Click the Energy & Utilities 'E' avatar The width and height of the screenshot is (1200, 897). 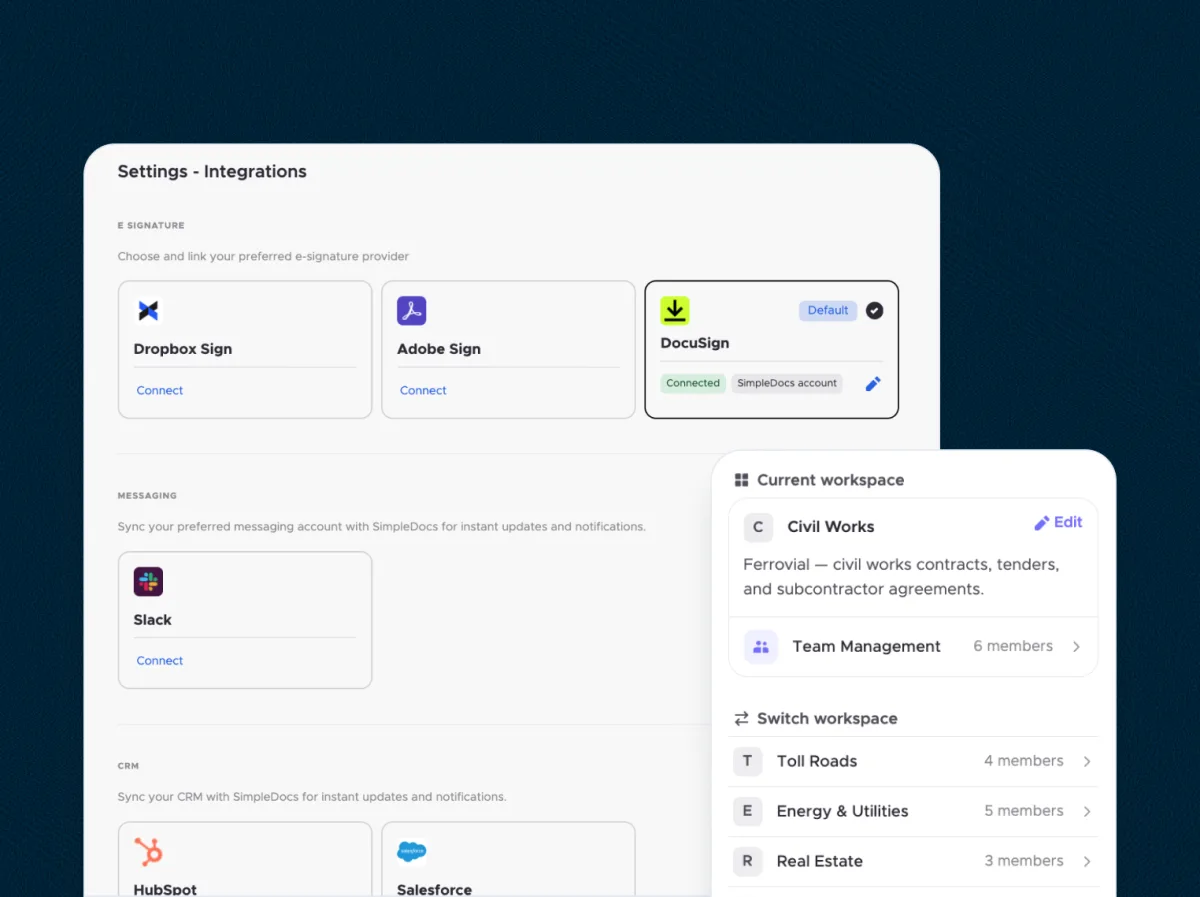(x=747, y=811)
